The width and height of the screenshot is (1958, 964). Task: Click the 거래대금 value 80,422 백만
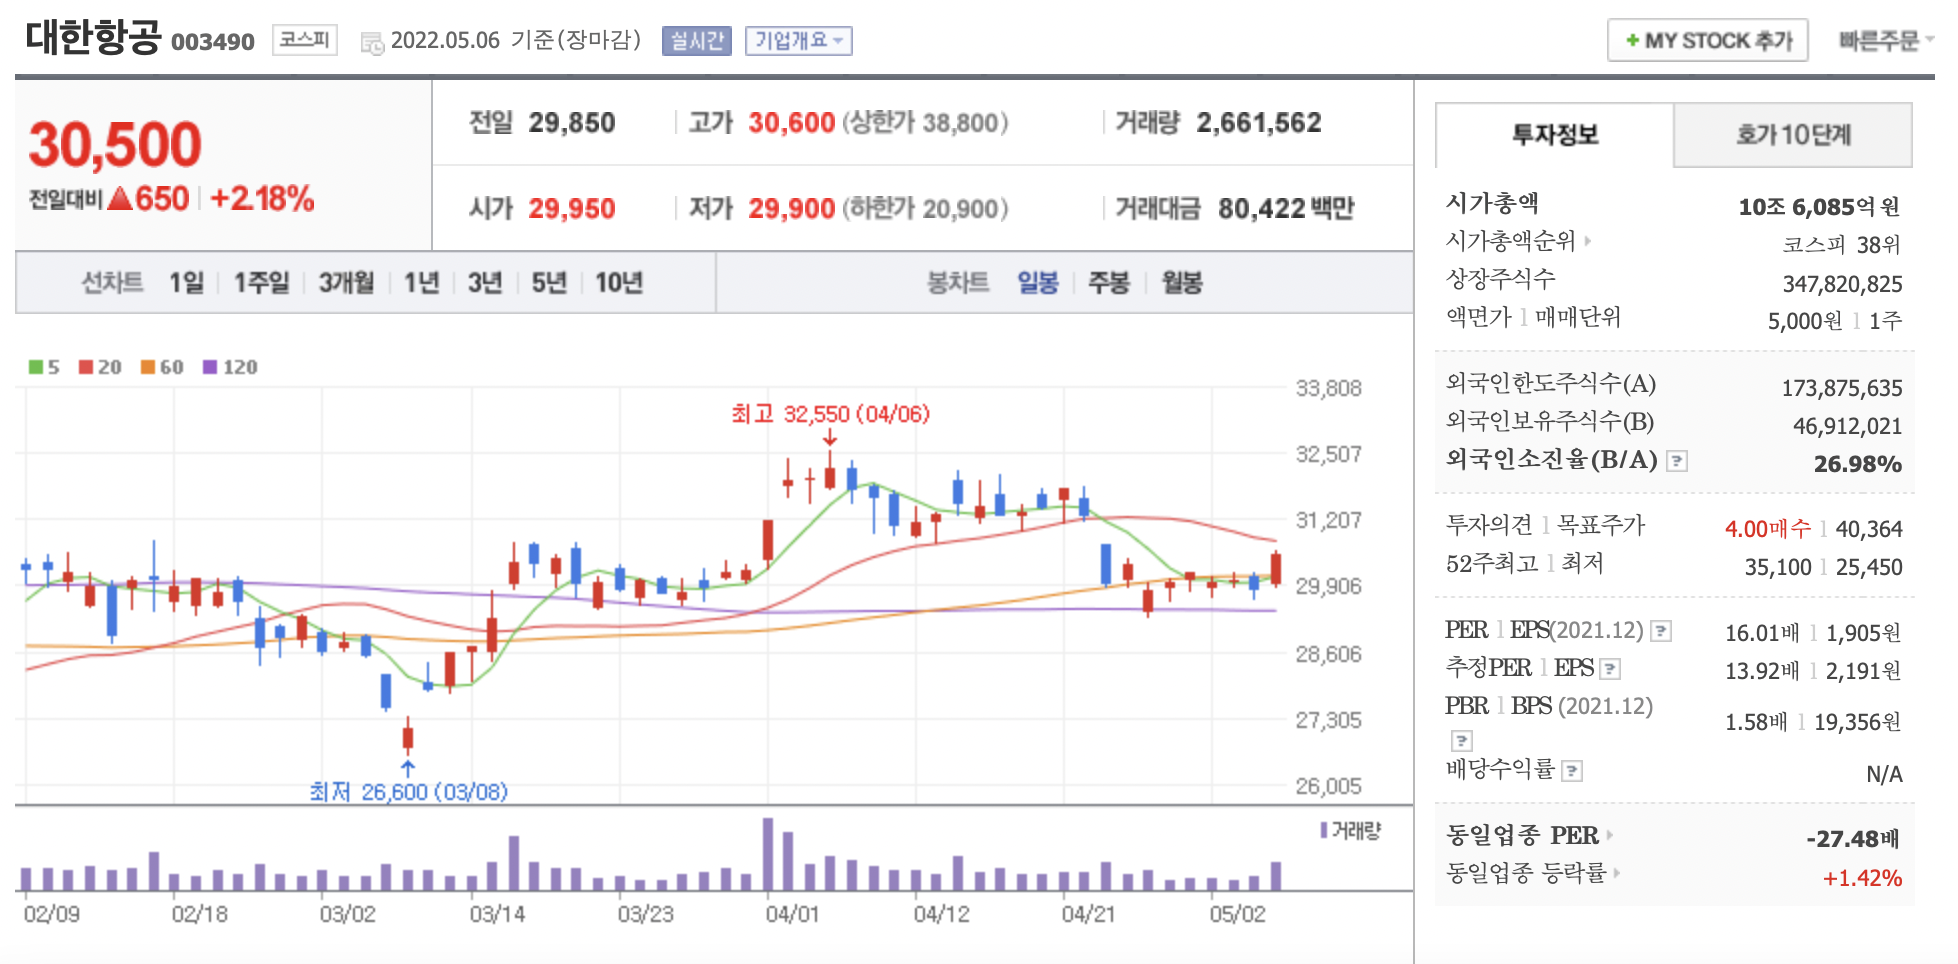(1286, 209)
